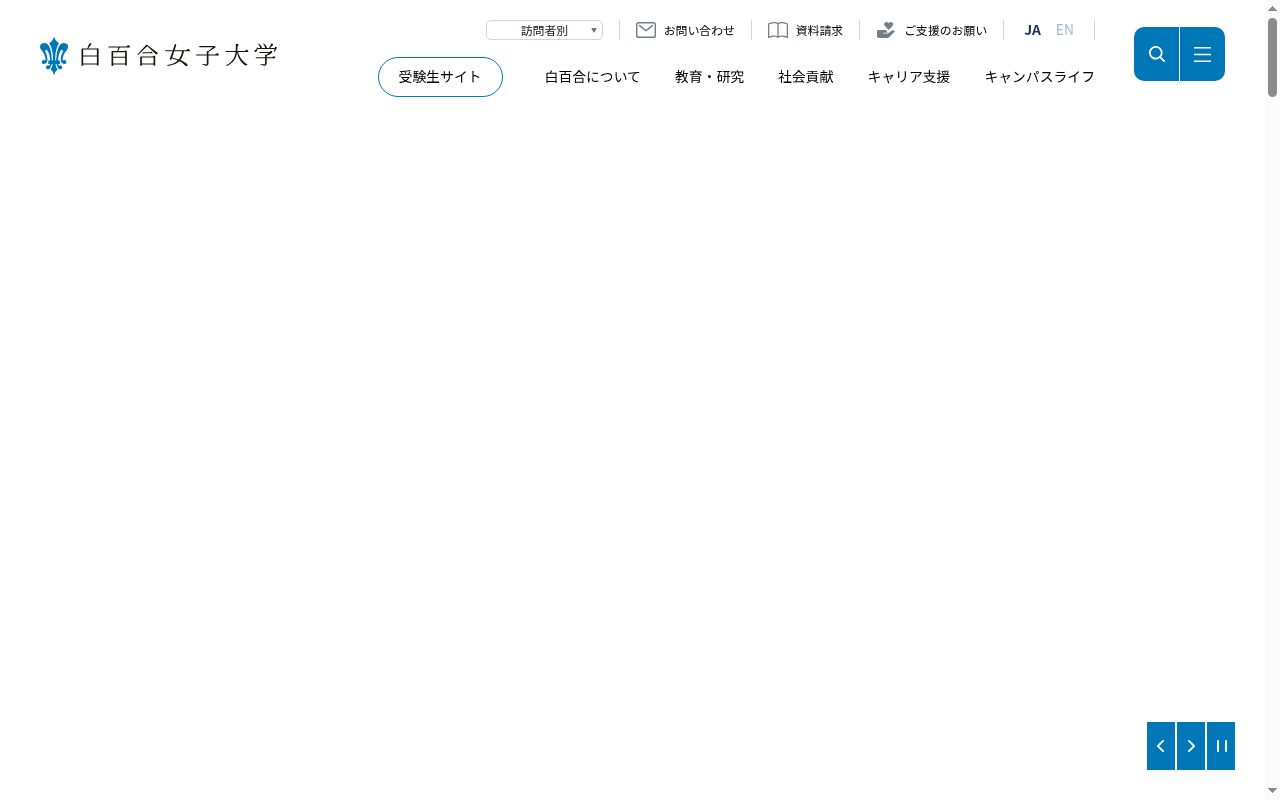Image resolution: width=1280 pixels, height=800 pixels.
Task: Click the heart-in-hand icon for ご支援のお願い
Action: (x=885, y=30)
